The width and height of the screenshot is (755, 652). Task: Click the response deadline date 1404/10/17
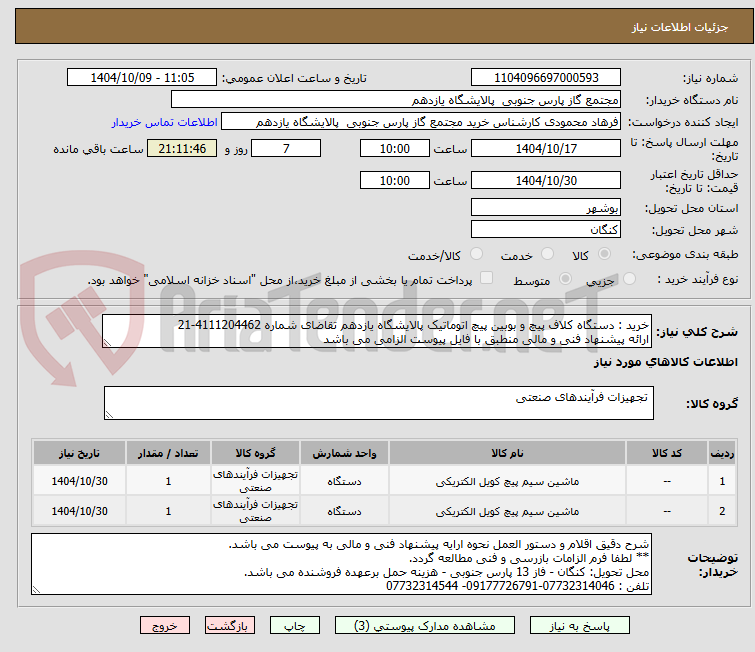click(x=546, y=148)
